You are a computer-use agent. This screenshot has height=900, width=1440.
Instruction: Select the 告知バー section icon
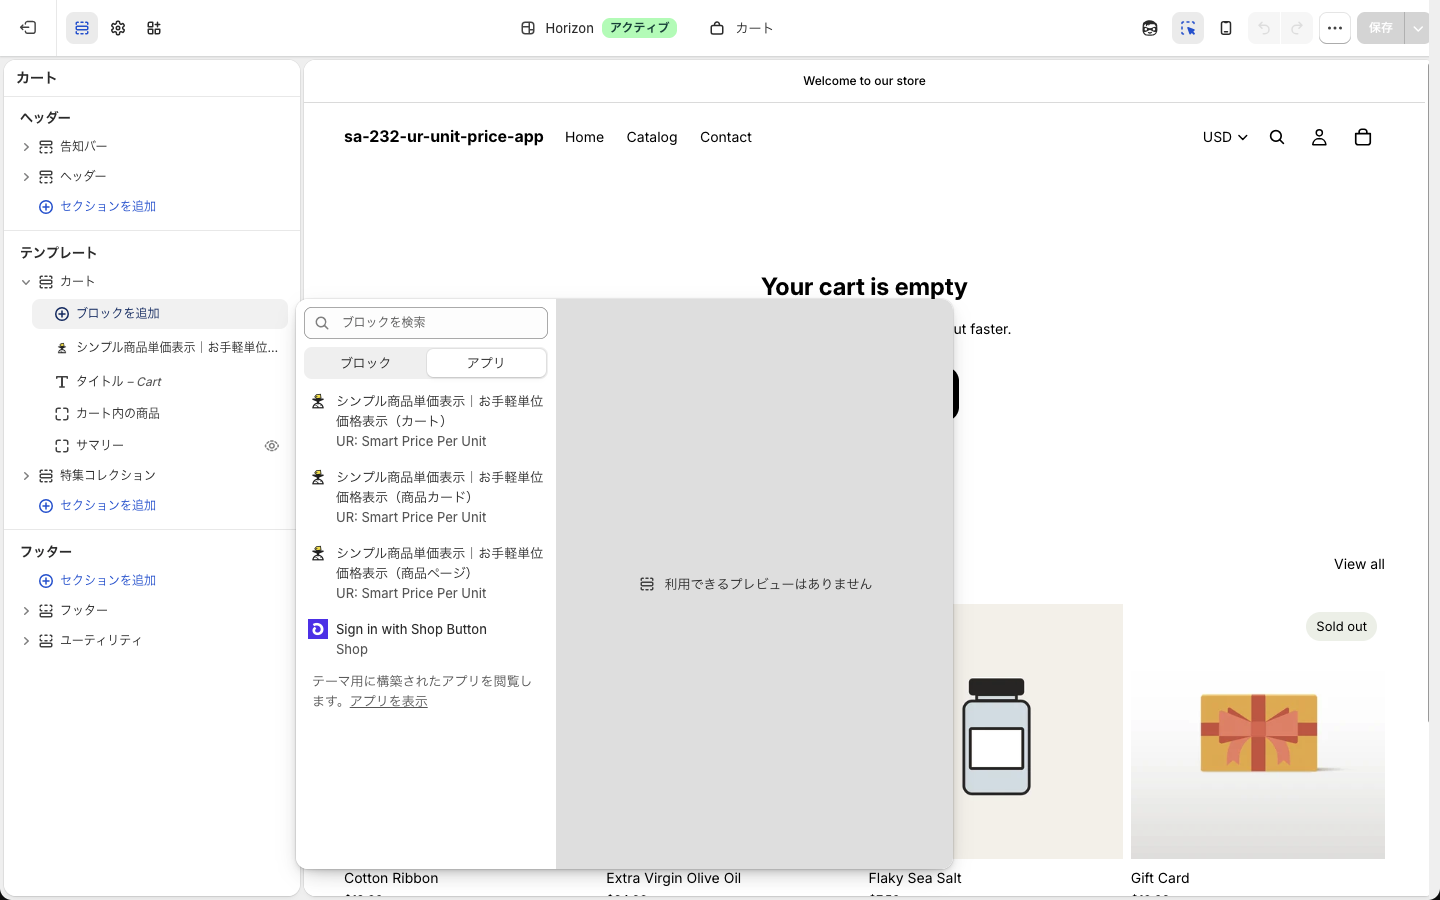coord(46,147)
